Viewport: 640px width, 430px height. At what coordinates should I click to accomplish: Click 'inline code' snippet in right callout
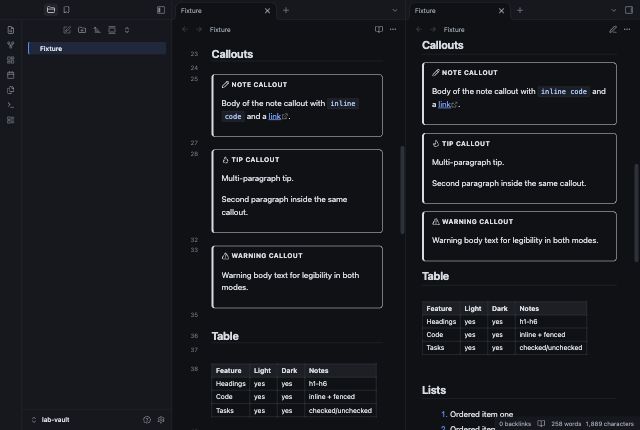[564, 92]
